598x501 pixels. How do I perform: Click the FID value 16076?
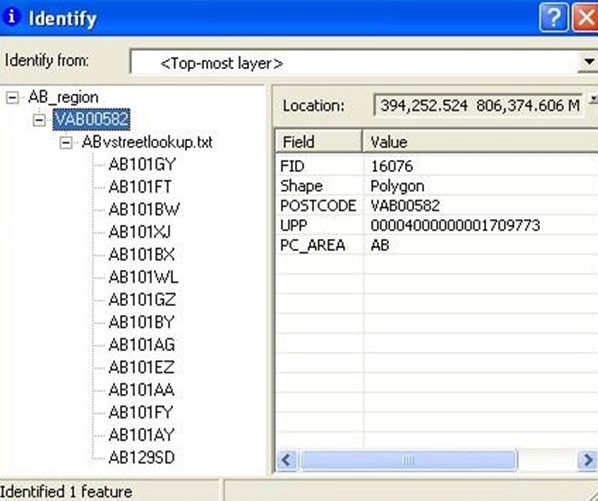click(392, 166)
